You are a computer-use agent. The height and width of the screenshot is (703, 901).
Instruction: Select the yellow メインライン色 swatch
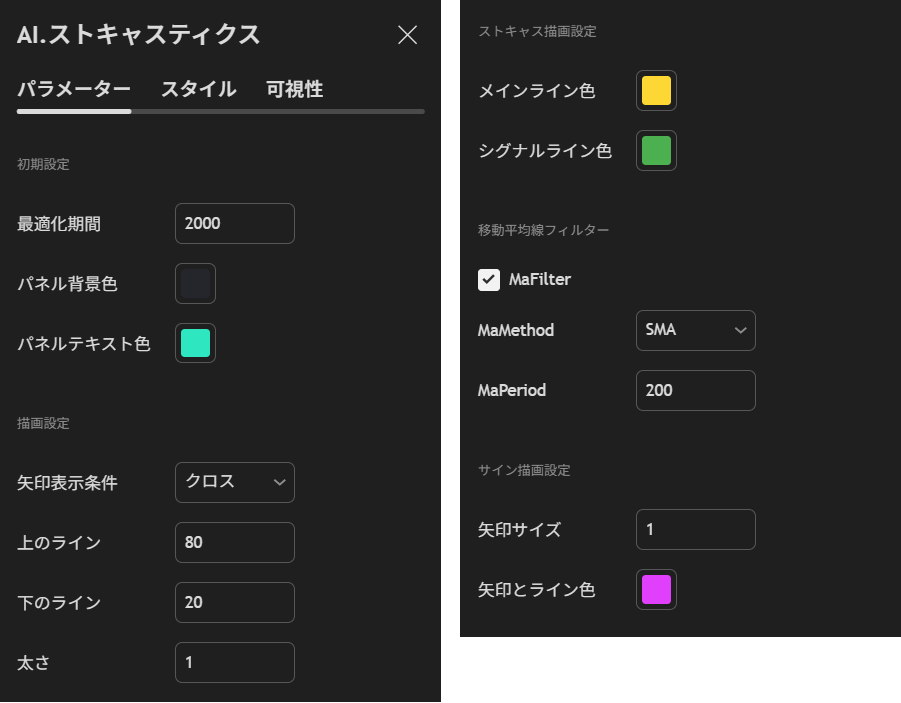click(656, 90)
